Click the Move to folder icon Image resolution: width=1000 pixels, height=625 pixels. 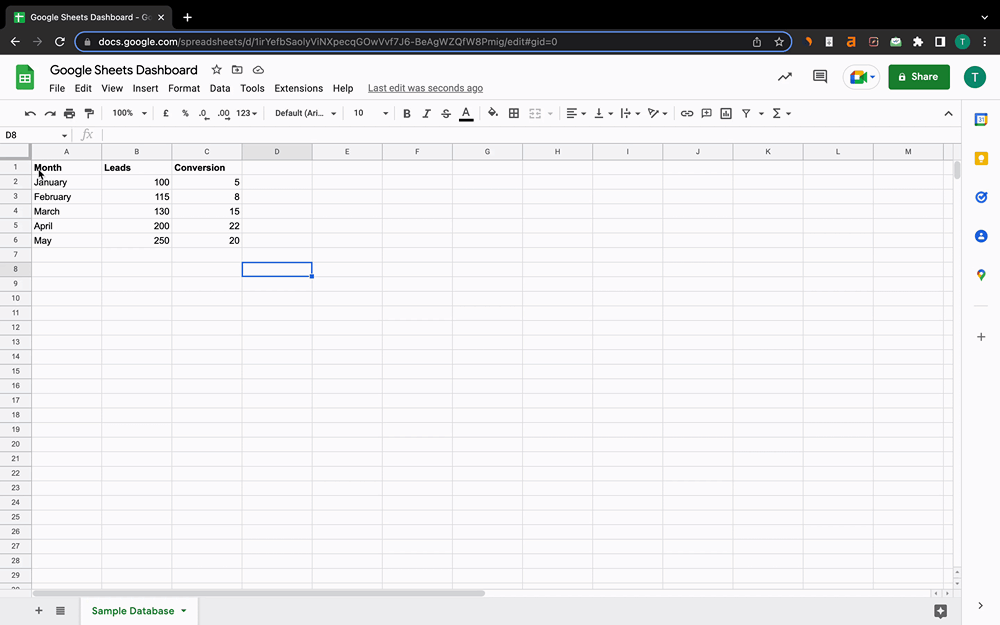(237, 70)
